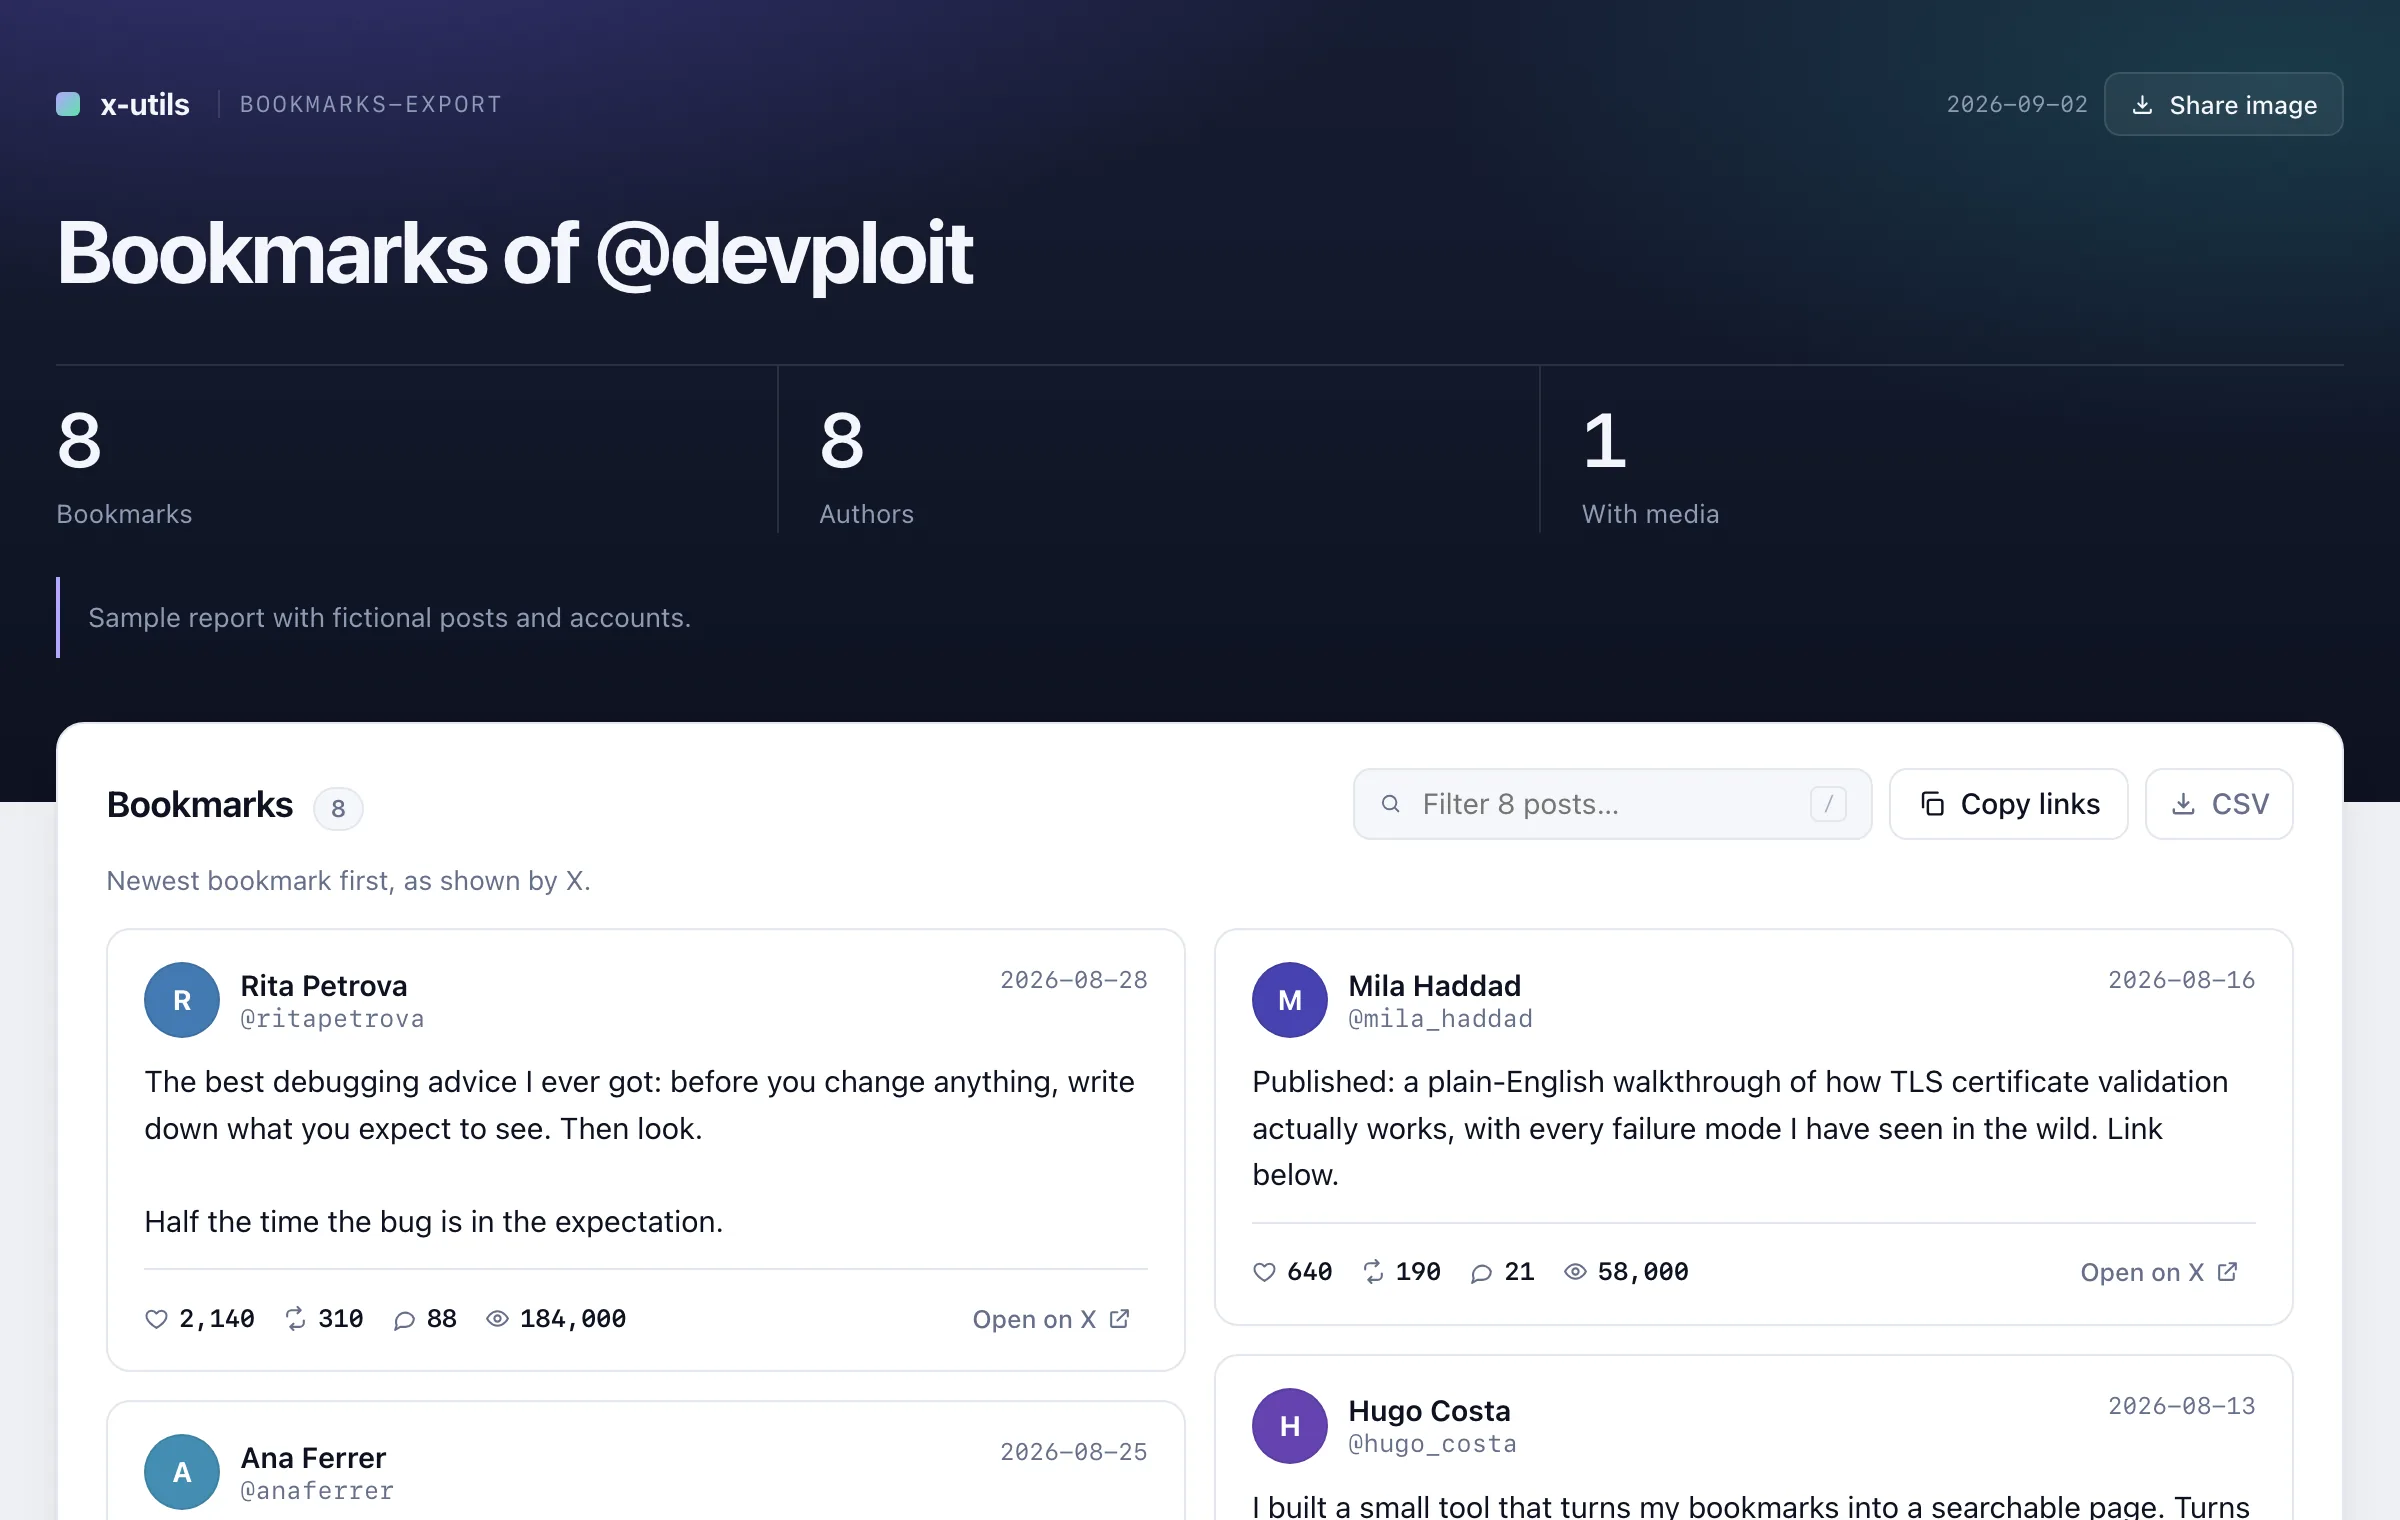The width and height of the screenshot is (2400, 1520).
Task: Click the views eye icon on Mila's post
Action: tap(1575, 1272)
